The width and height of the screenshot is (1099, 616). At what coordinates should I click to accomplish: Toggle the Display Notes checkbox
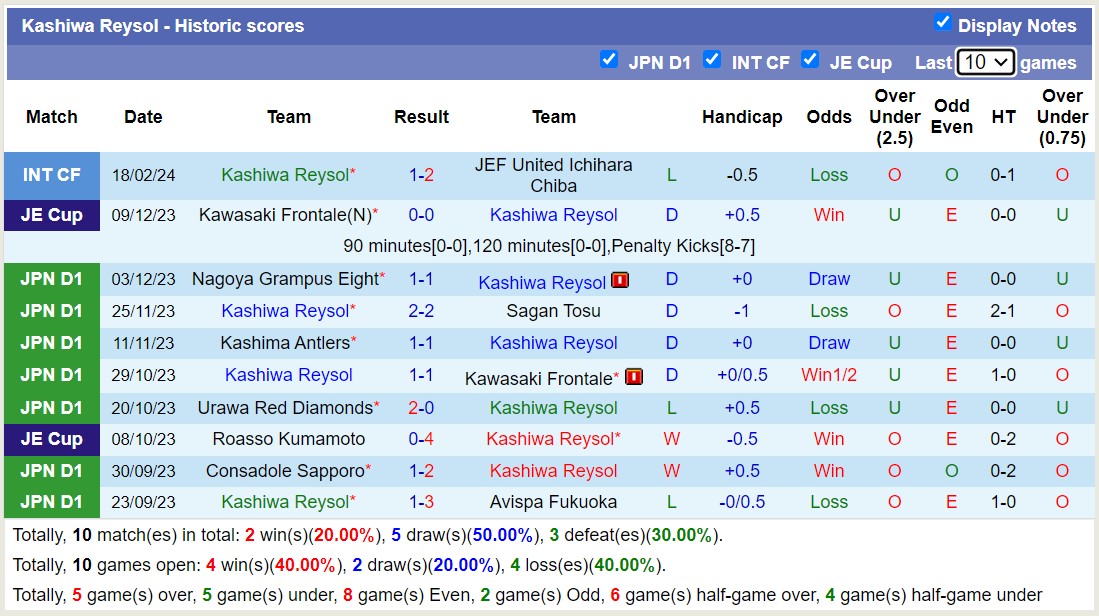(x=942, y=22)
